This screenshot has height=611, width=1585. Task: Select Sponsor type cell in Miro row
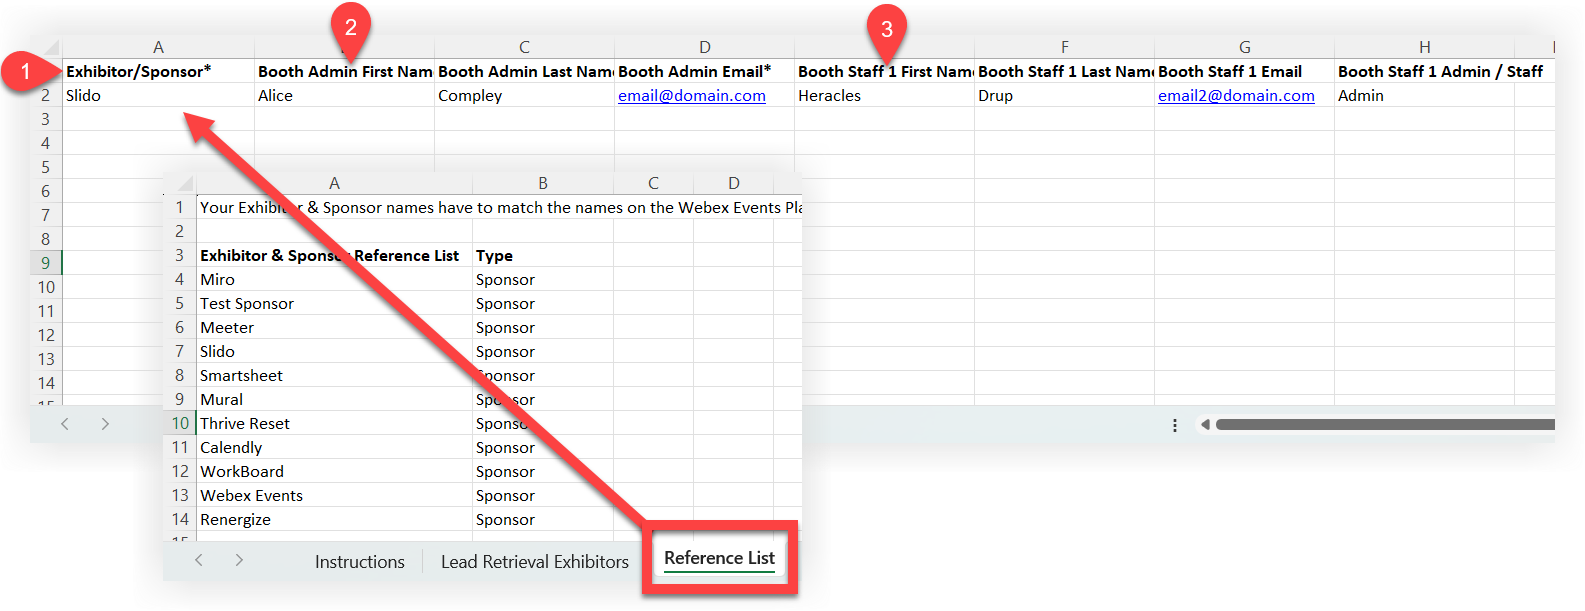coord(543,279)
